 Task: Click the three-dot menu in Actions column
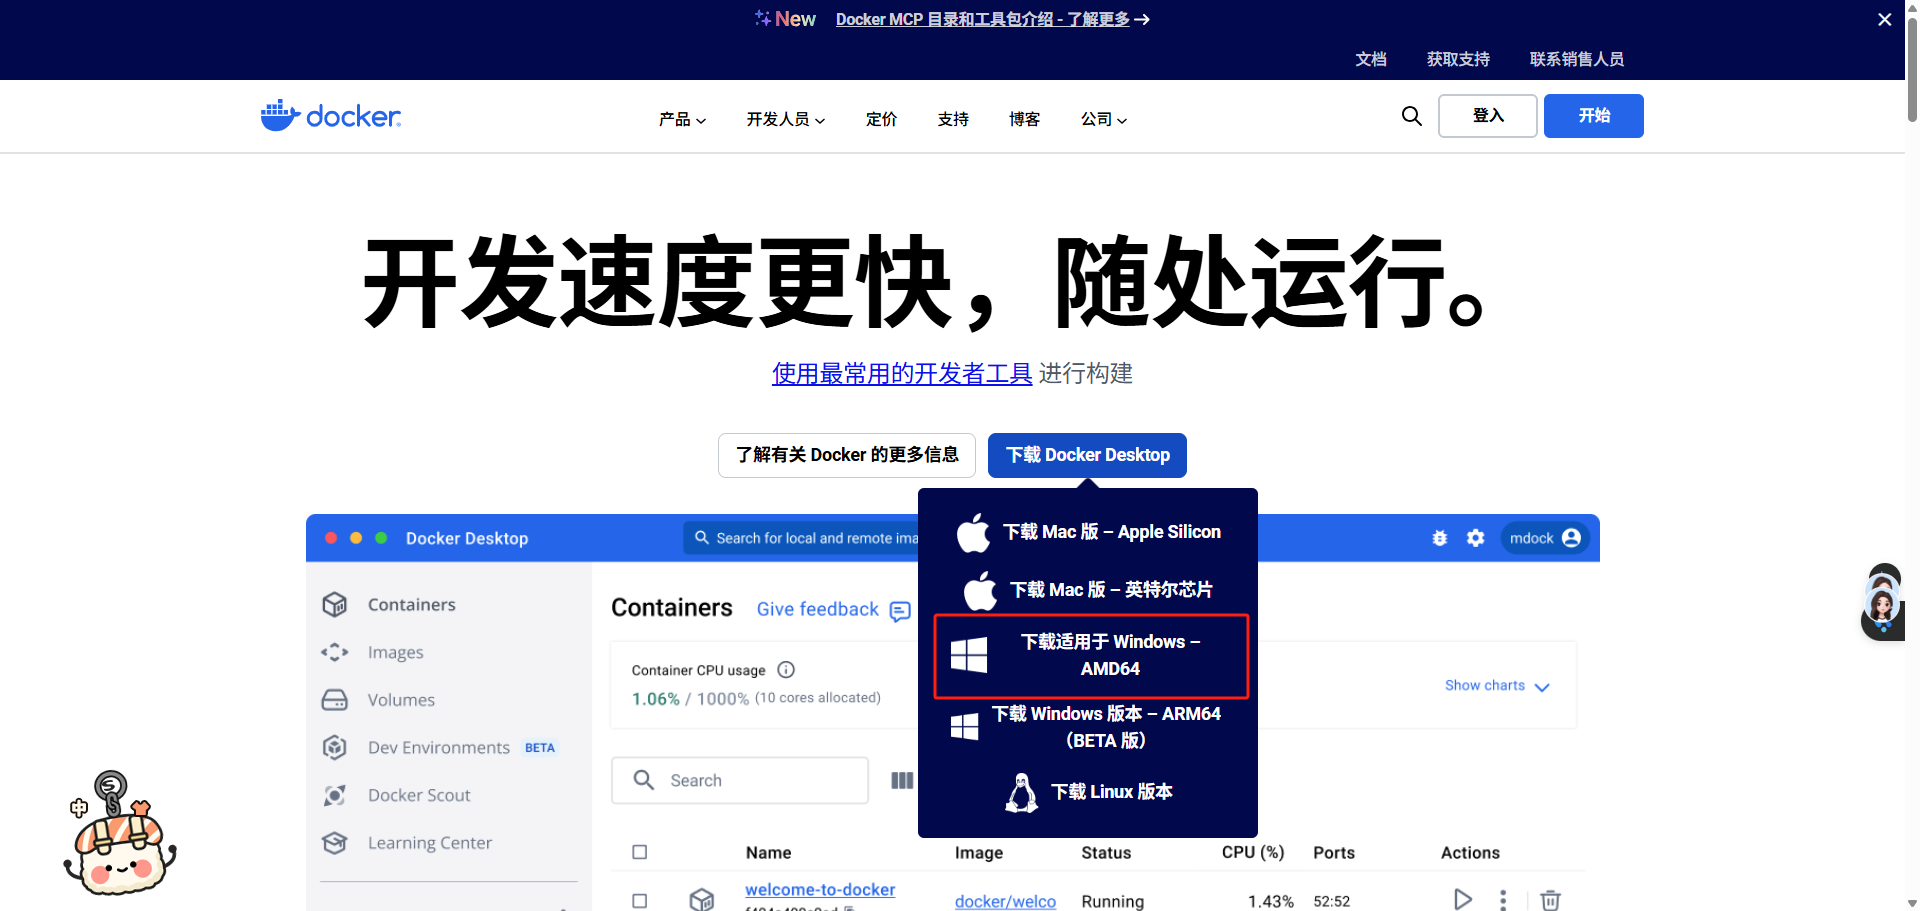click(1503, 900)
